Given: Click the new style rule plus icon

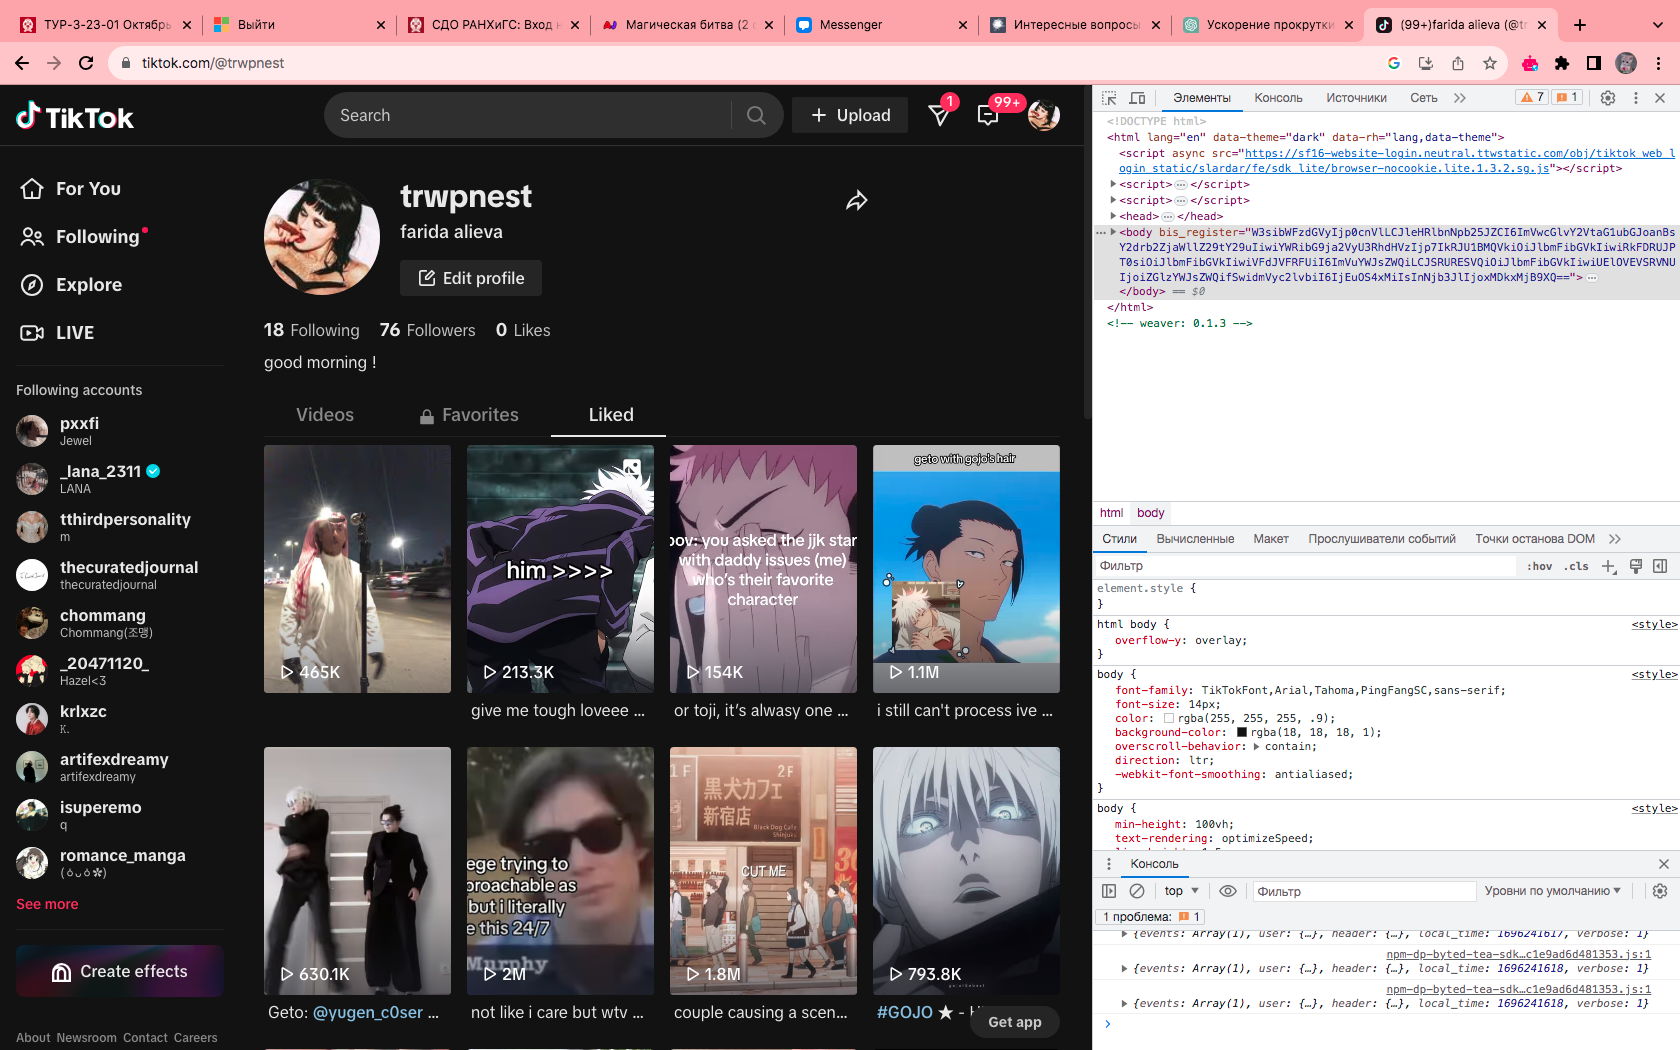Looking at the screenshot, I should point(1609,566).
